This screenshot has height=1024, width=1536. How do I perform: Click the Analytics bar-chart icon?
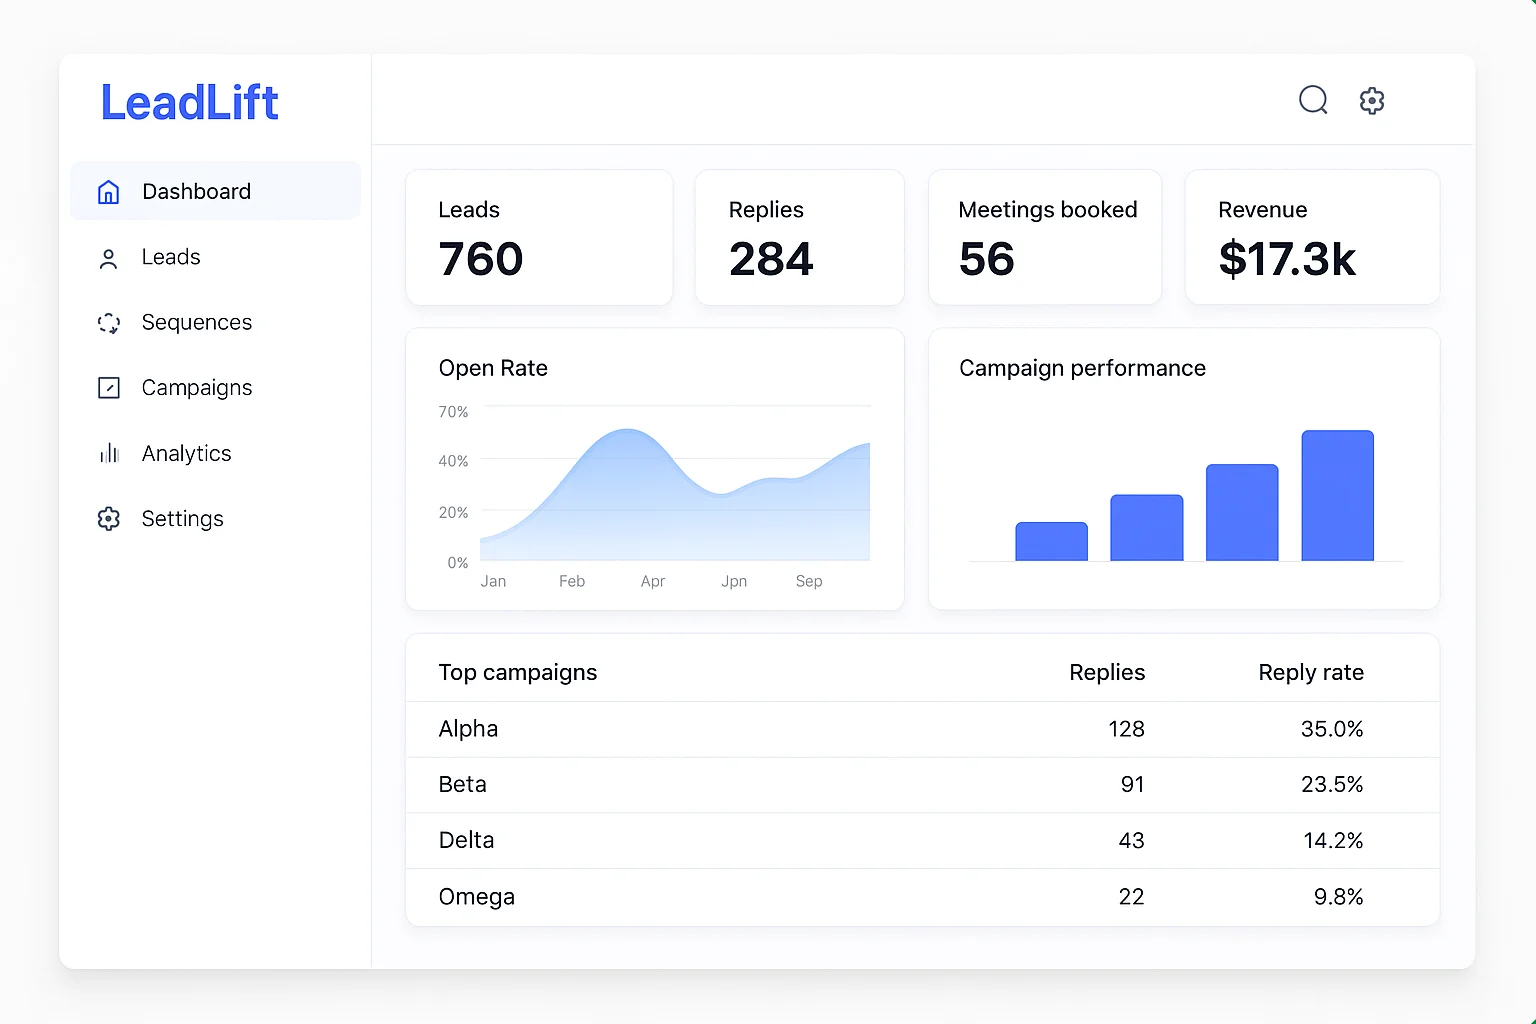tap(109, 454)
